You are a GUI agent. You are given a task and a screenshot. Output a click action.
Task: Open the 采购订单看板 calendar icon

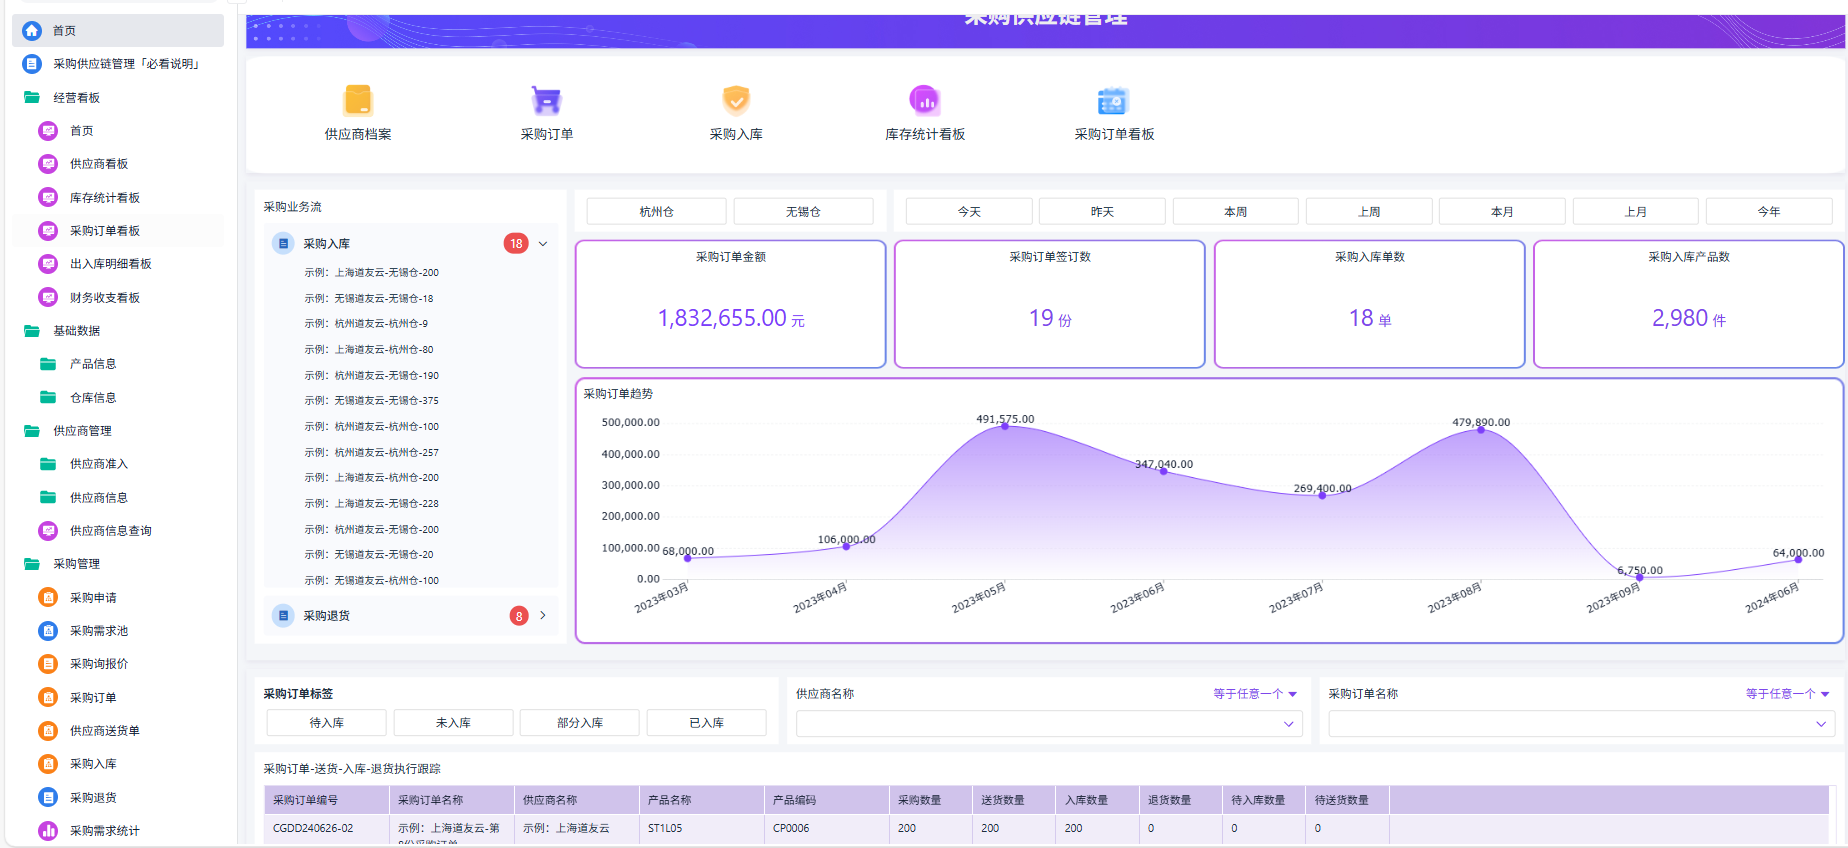point(1113,100)
